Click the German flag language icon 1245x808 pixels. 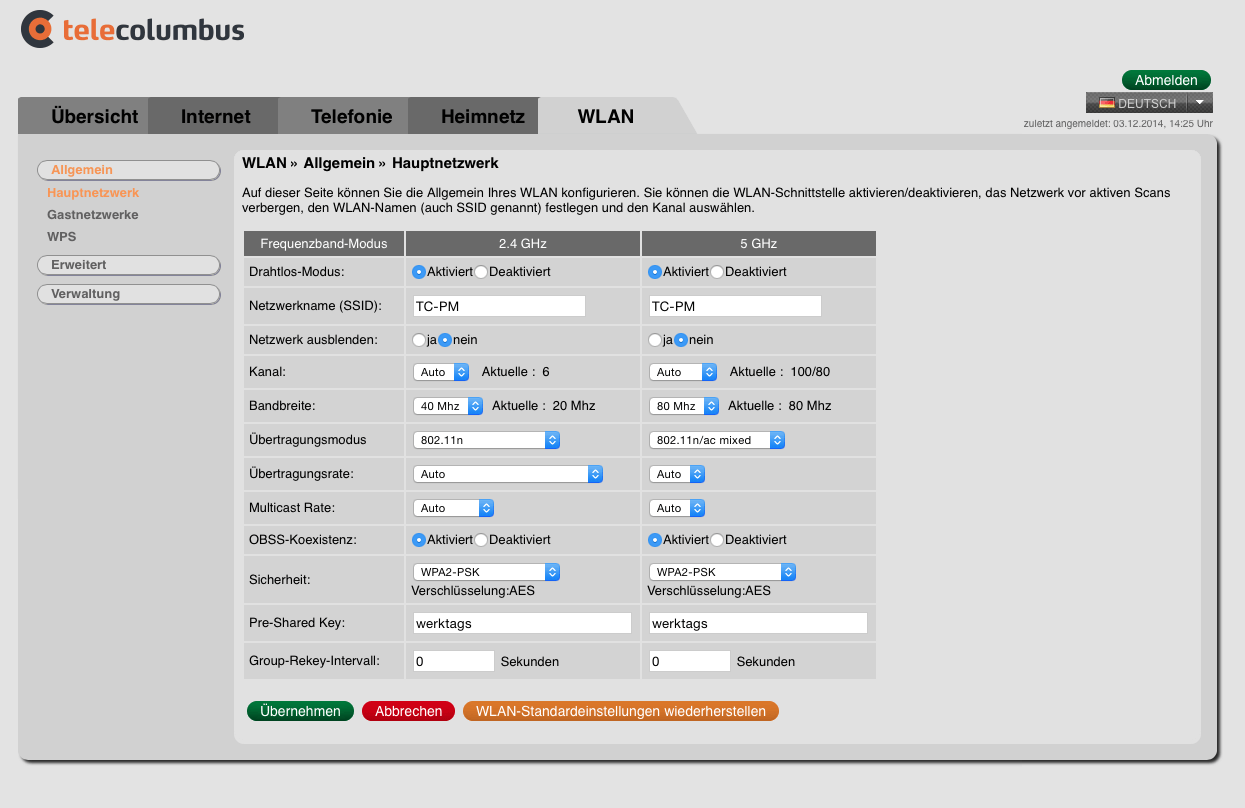click(x=1107, y=103)
